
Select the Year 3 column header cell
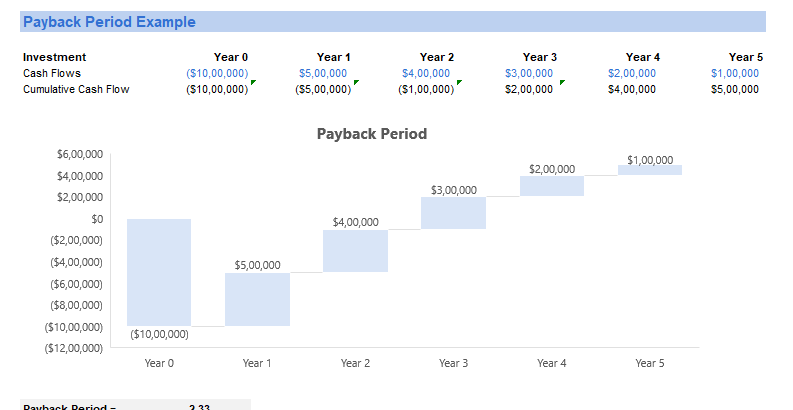[540, 57]
